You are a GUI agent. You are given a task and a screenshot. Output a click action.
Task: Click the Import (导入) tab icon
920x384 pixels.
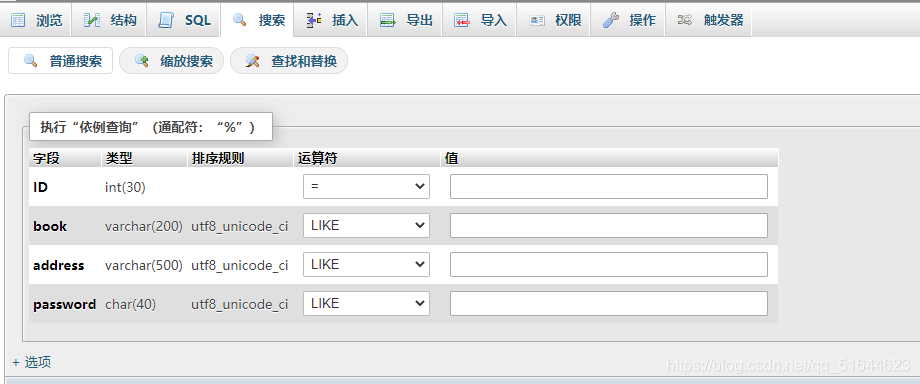[x=462, y=21]
